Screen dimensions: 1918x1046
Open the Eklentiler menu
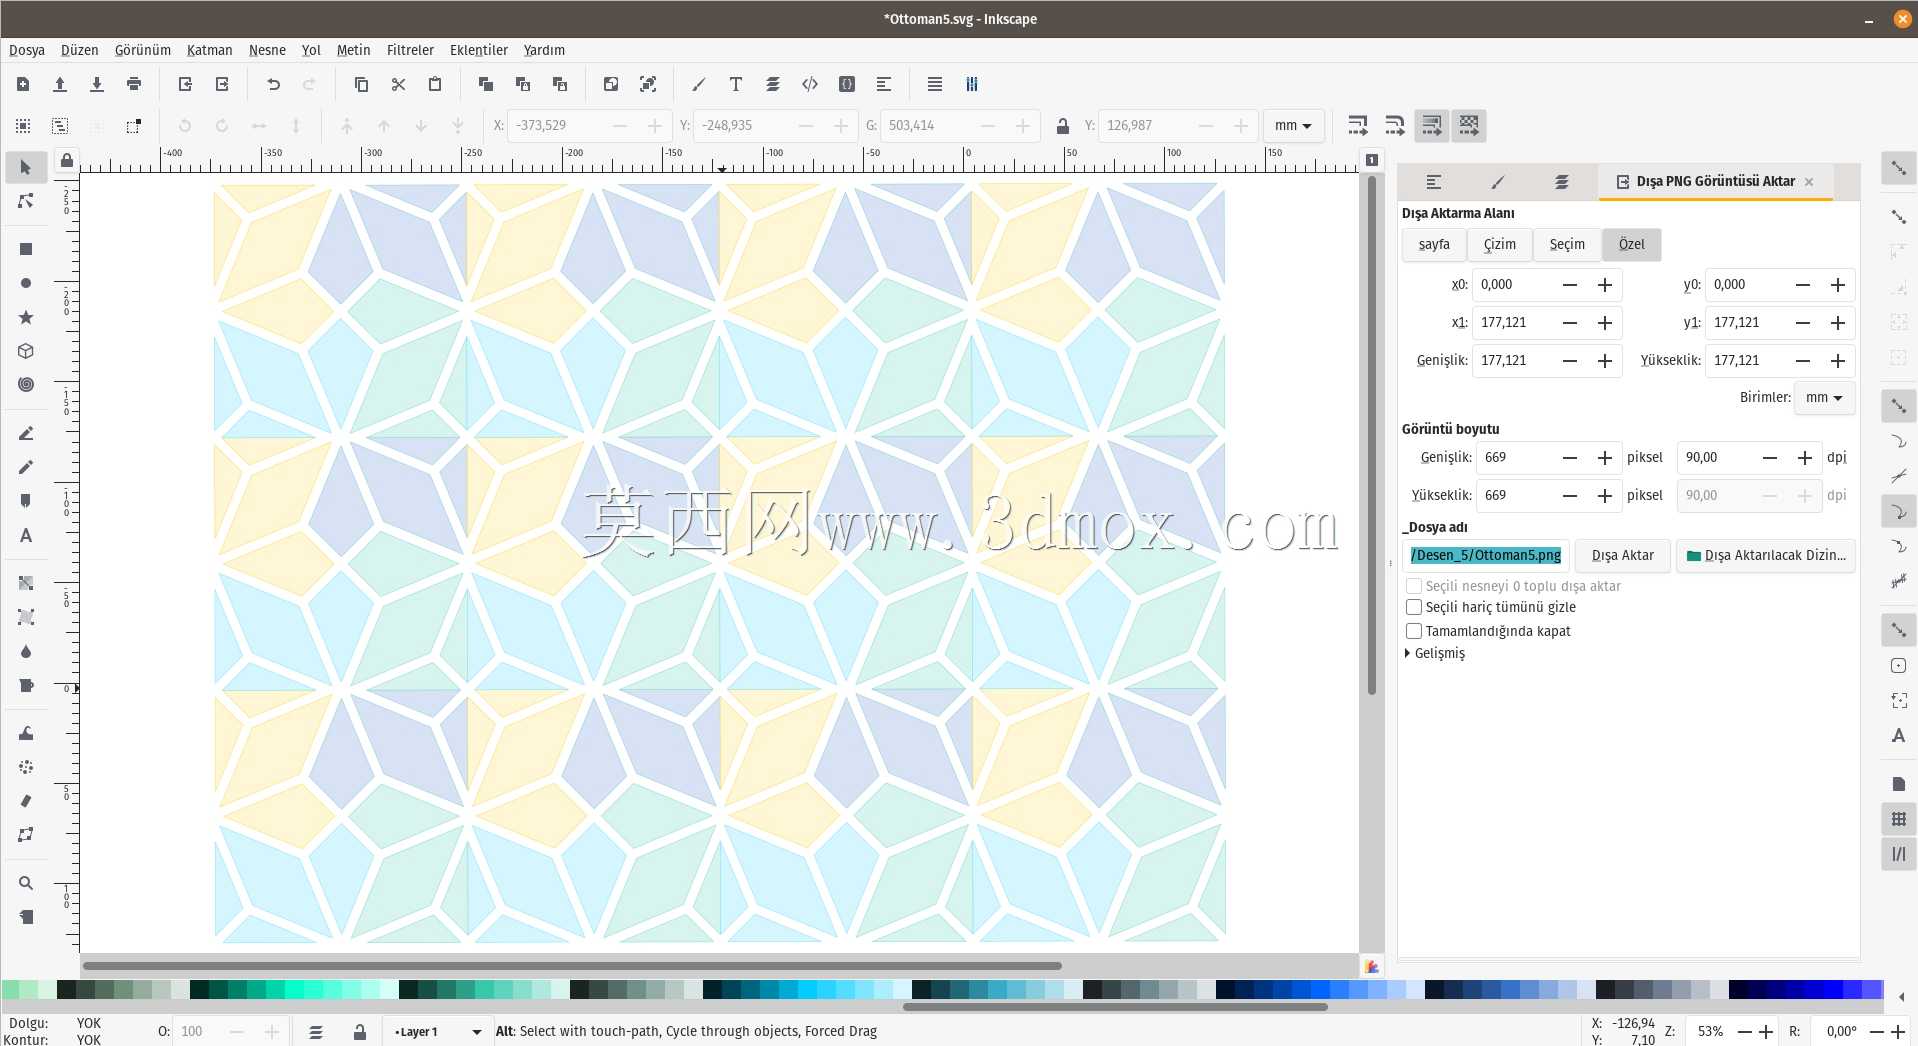tap(479, 50)
